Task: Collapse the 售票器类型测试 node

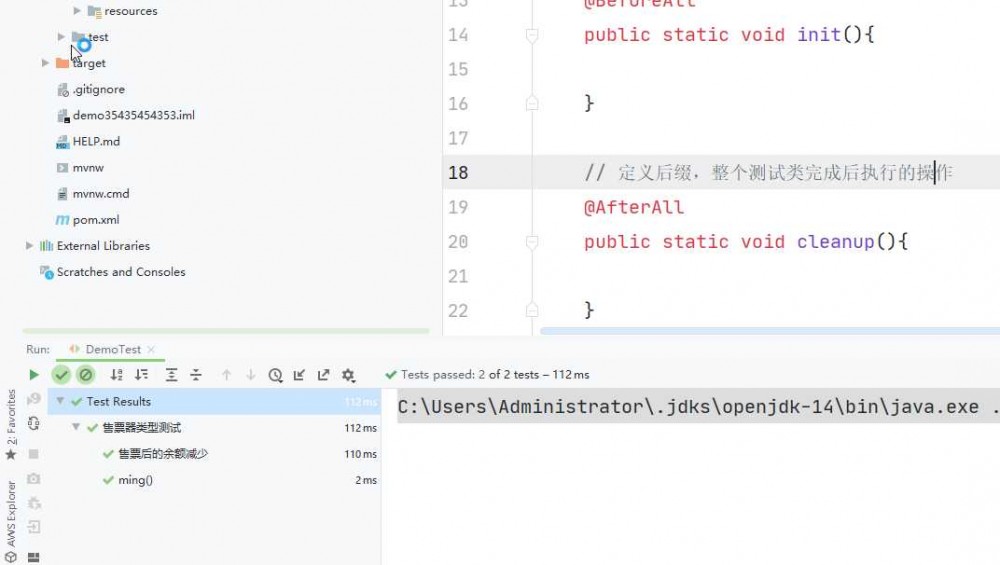Action: click(x=76, y=427)
